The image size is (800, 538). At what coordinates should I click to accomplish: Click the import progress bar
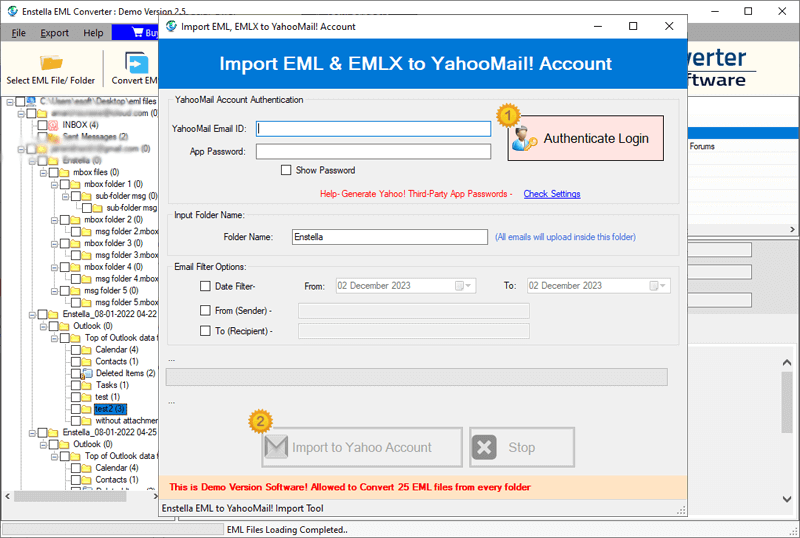tap(416, 377)
